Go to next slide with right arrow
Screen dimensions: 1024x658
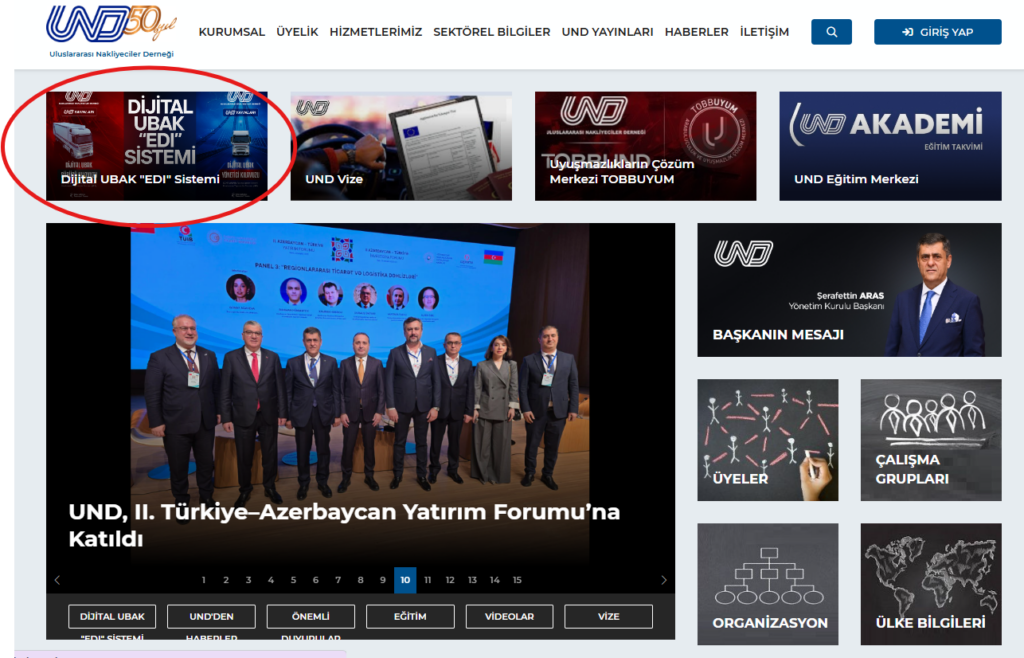(664, 580)
